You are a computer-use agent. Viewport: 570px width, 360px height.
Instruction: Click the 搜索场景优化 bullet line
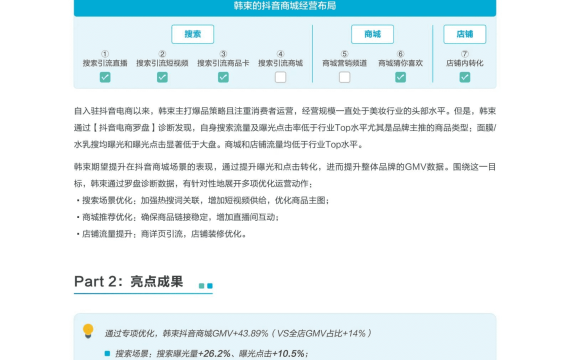click(x=203, y=200)
